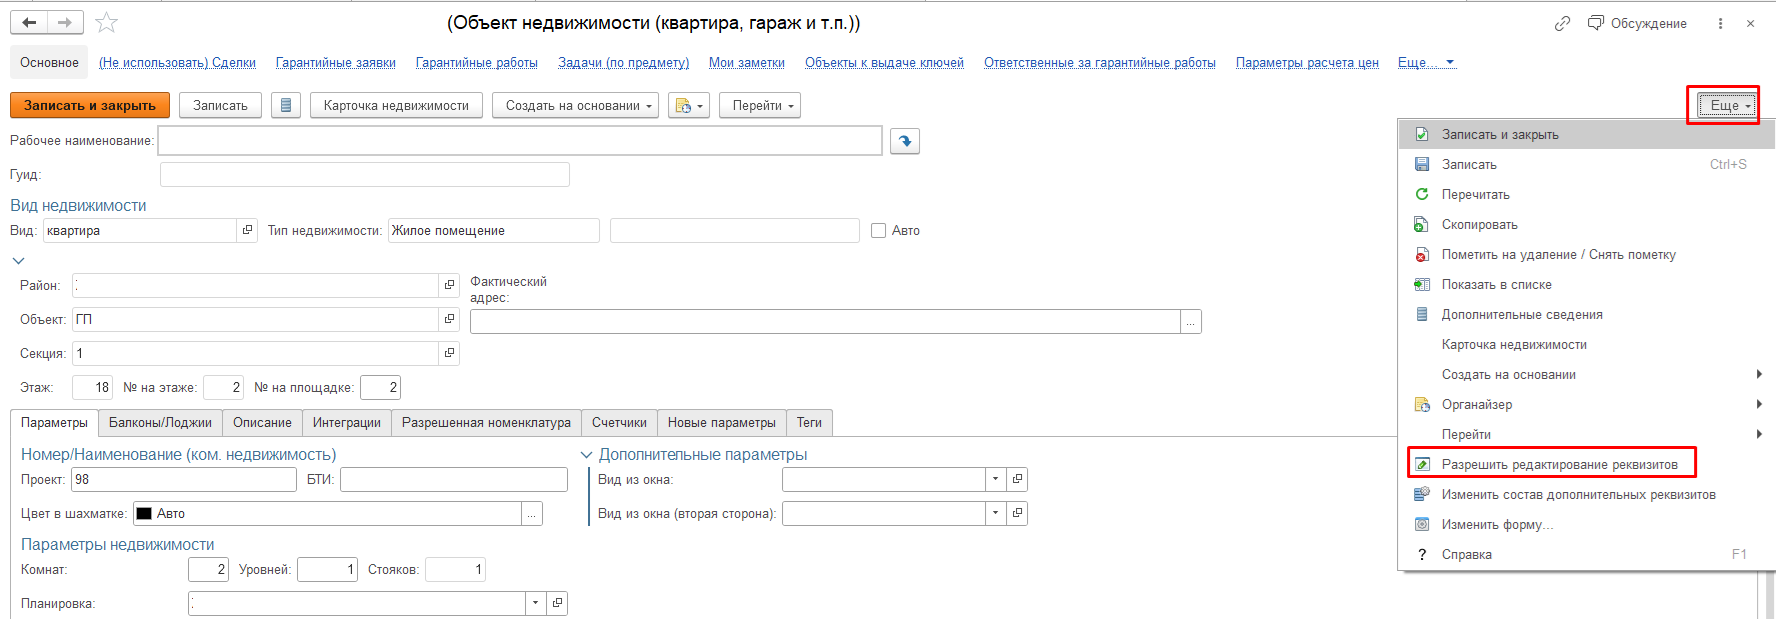The width and height of the screenshot is (1776, 619).
Task: Switch to the Счетчики tab
Action: (619, 422)
